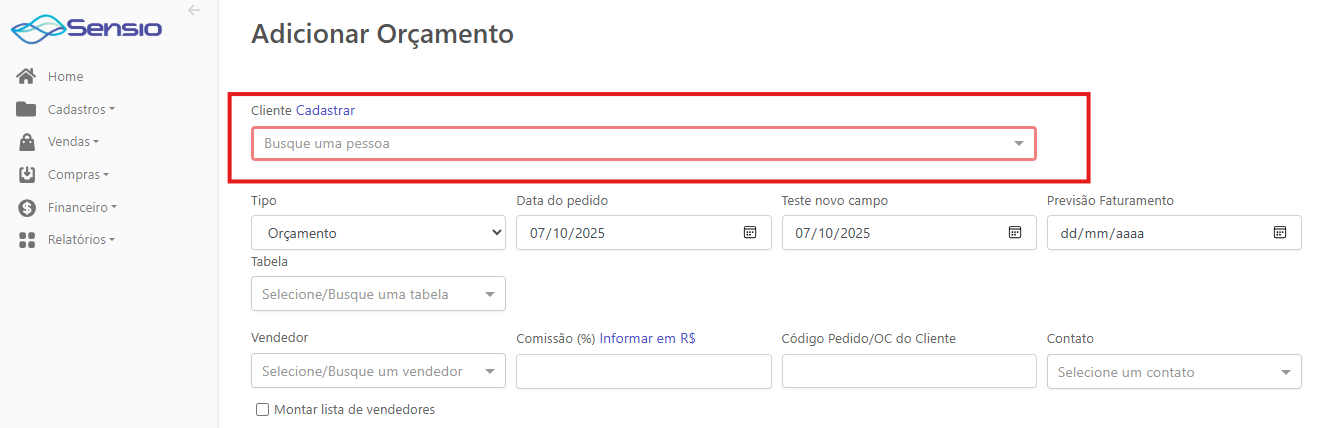Image resolution: width=1324 pixels, height=428 pixels.
Task: Expand the Cadastros sidebar menu
Action: coord(80,109)
